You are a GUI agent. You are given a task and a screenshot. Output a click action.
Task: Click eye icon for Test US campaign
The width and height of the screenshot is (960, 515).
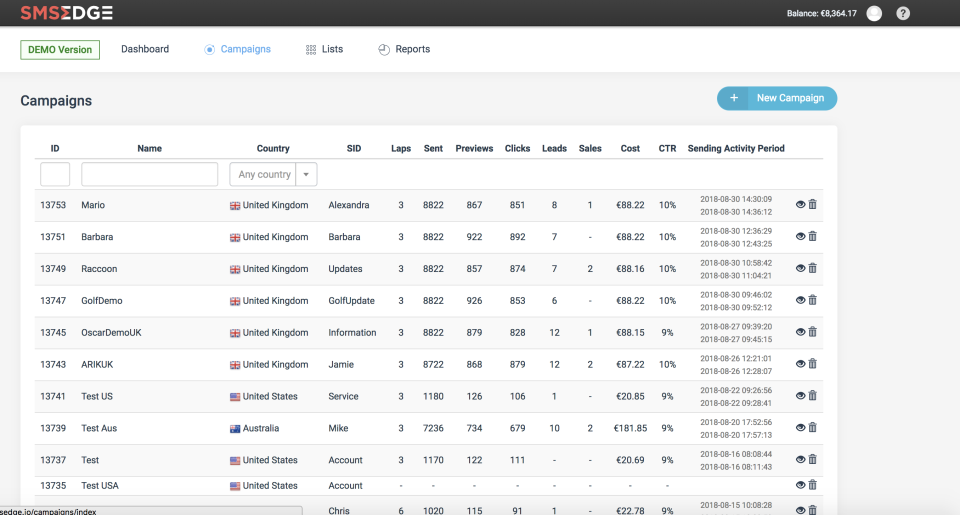(x=800, y=396)
